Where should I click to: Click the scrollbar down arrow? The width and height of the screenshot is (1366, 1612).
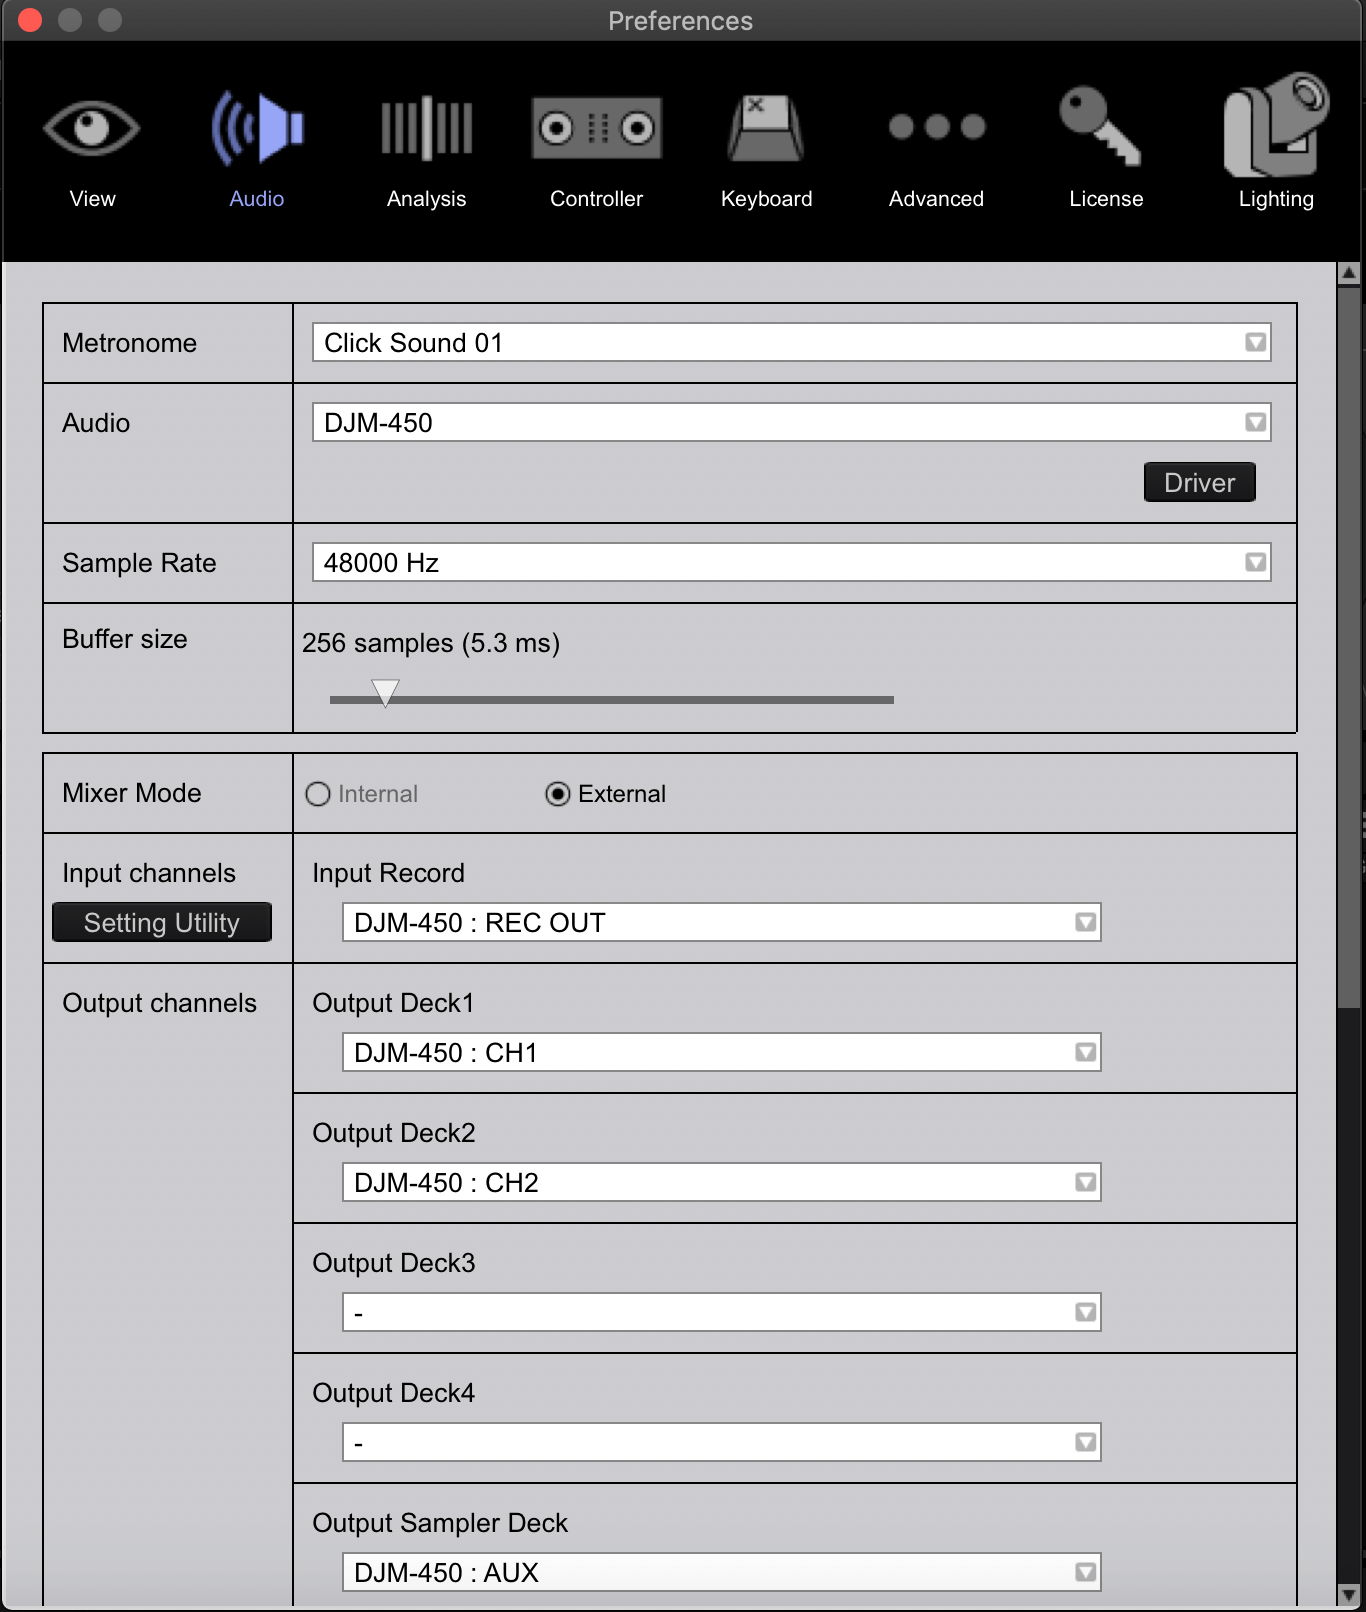click(x=1348, y=1595)
